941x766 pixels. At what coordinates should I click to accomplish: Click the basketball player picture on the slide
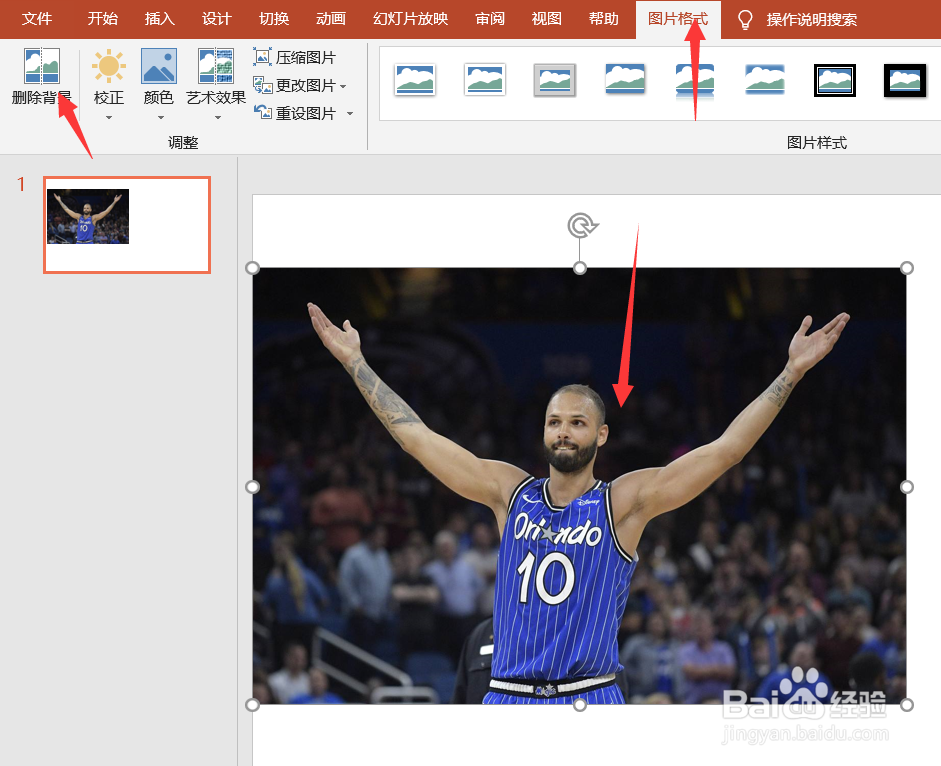click(580, 486)
